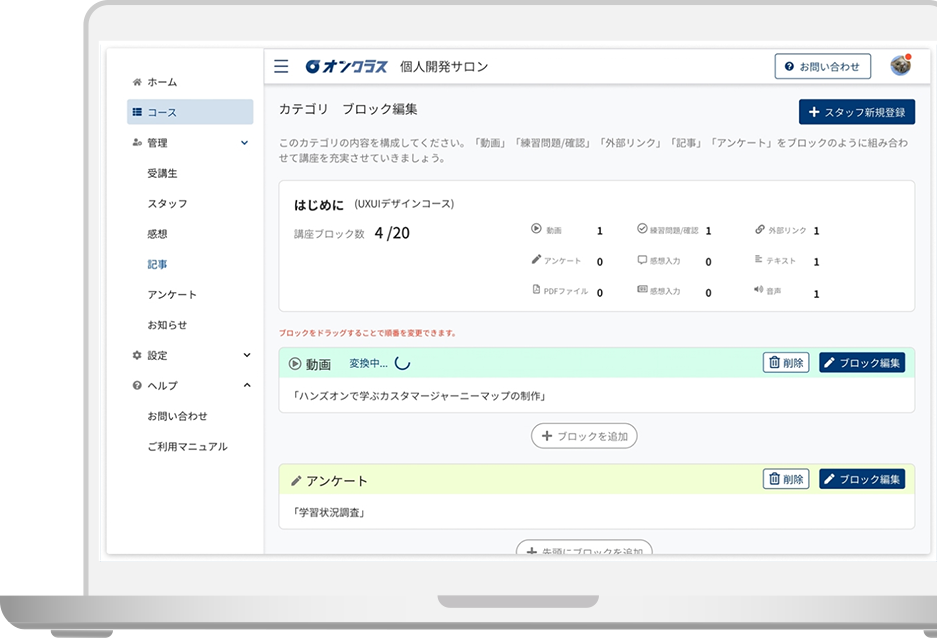Click ブロックを追加 button
This screenshot has width=937, height=638.
coord(584,436)
